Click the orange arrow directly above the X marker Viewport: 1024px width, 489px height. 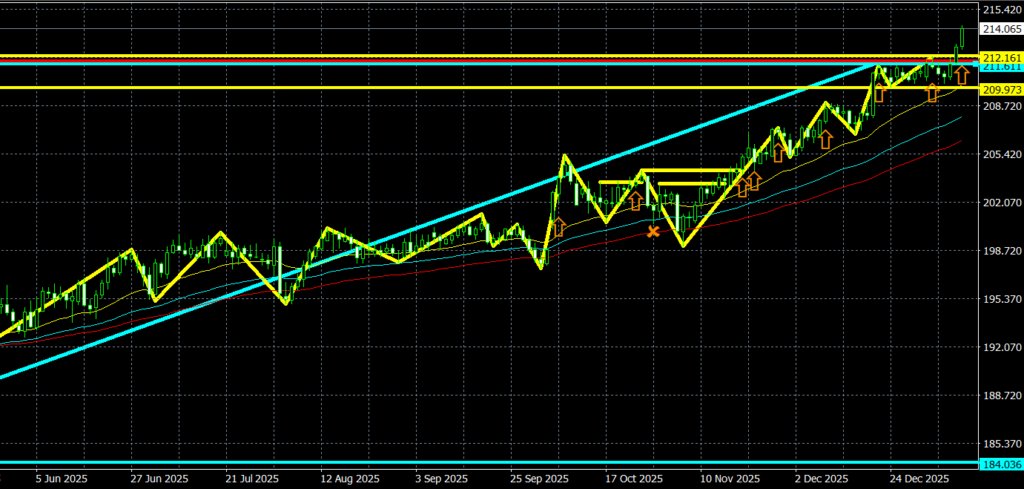pos(635,201)
